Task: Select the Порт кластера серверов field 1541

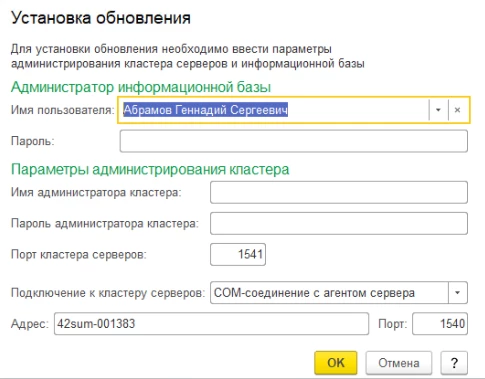Action: pyautogui.click(x=238, y=254)
